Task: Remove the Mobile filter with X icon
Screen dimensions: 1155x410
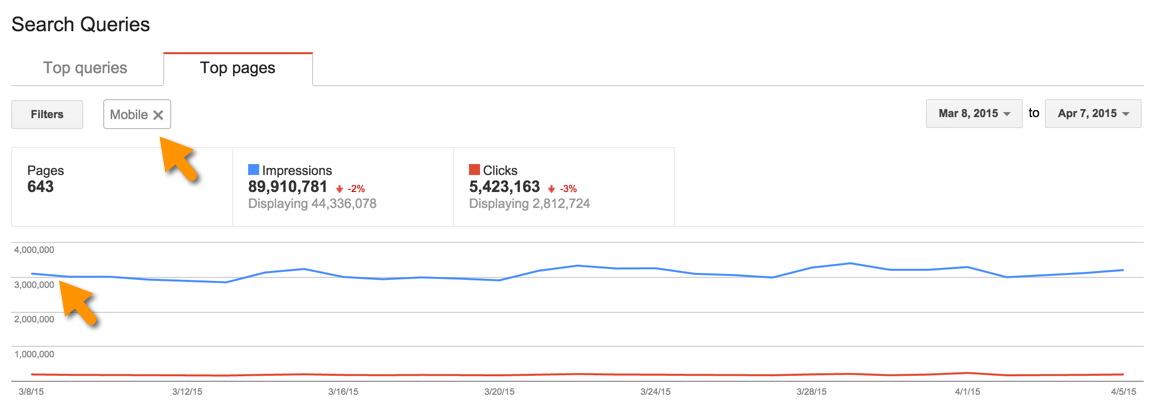Action: (158, 115)
